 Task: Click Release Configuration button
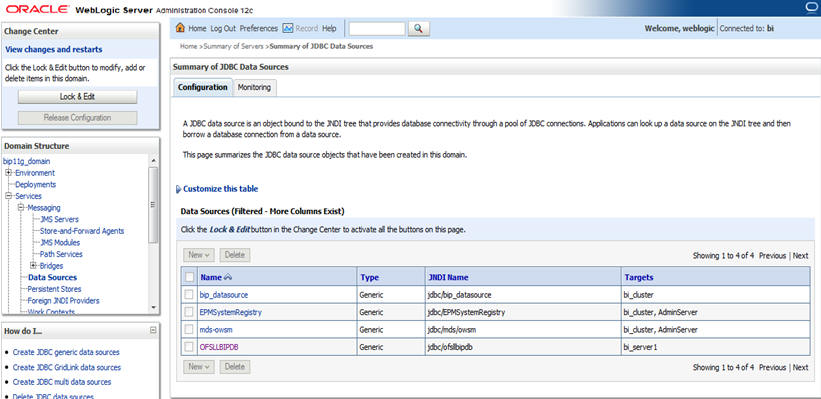click(77, 118)
